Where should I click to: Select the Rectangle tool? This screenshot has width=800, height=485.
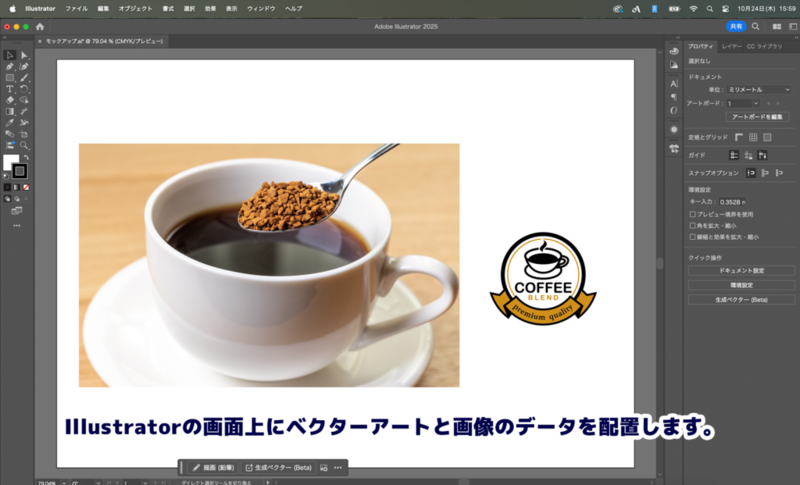pos(10,78)
